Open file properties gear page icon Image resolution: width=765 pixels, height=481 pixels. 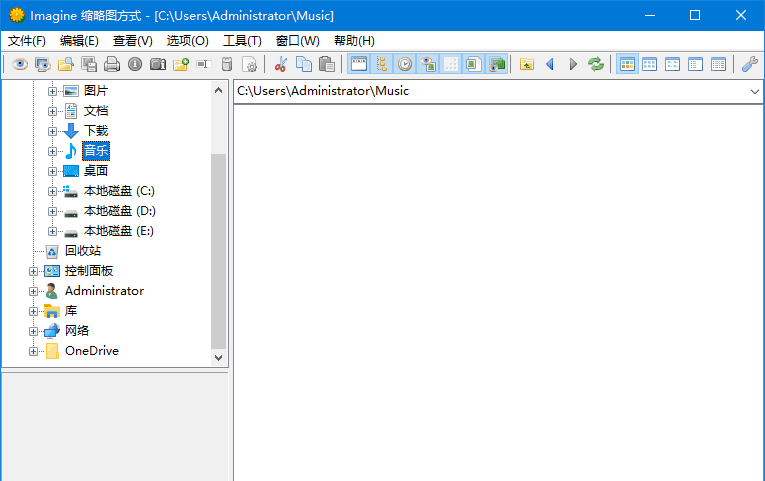coord(249,64)
